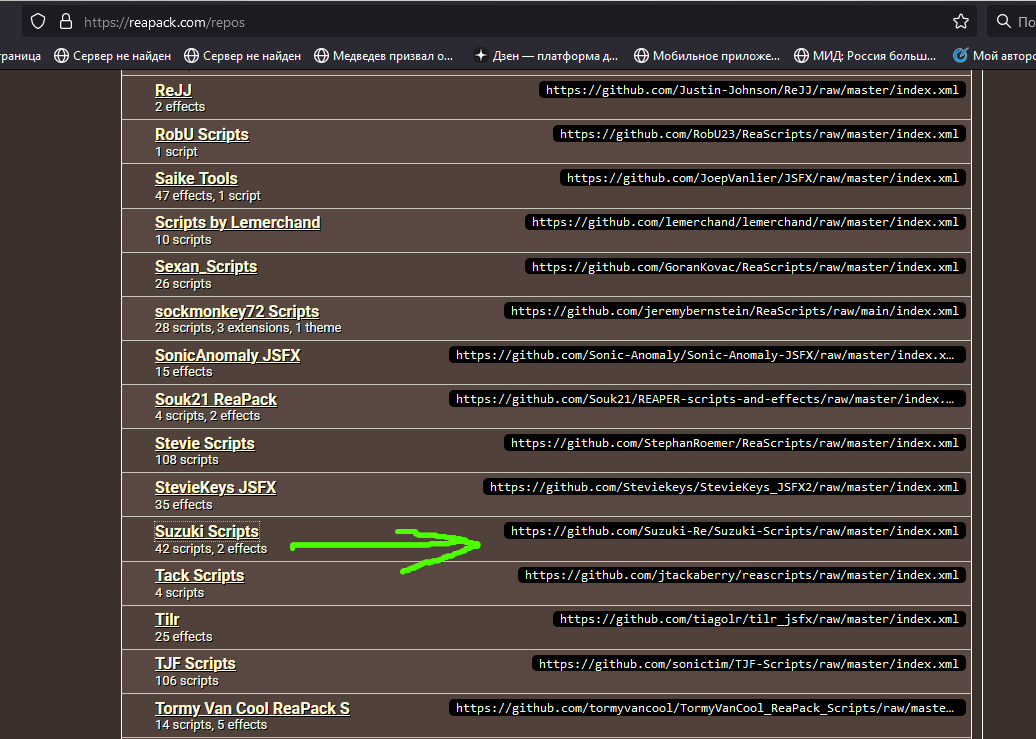Bookmark this page with the star icon

pyautogui.click(x=961, y=22)
